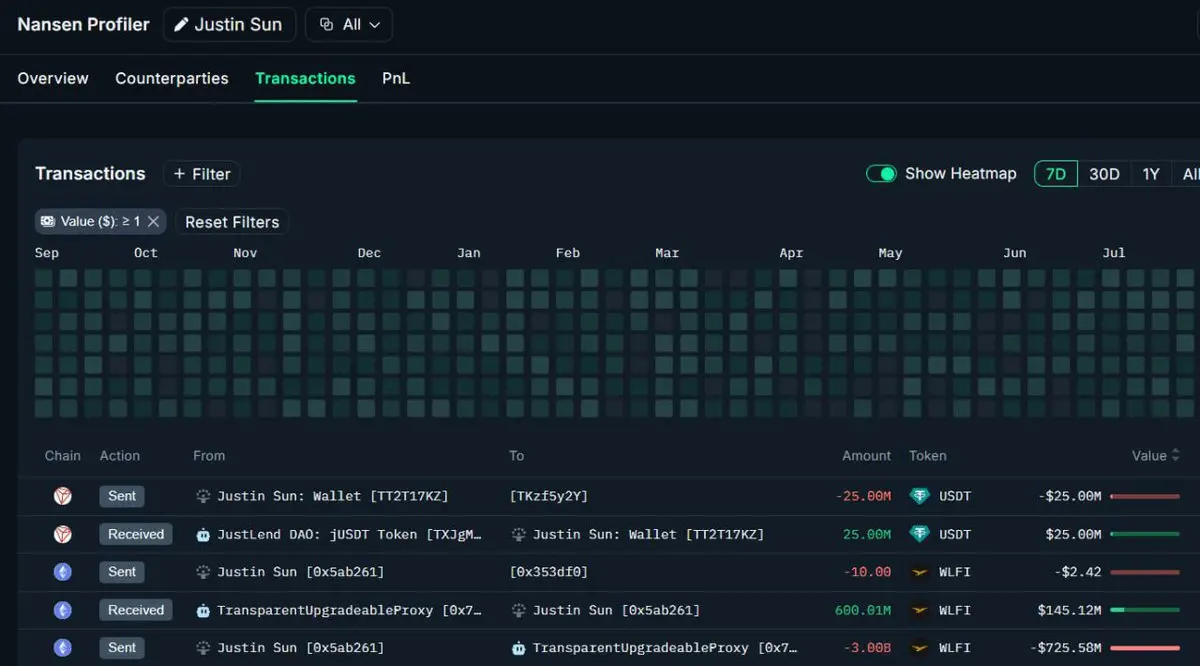Open the [0x353df0] recipient address
The width and height of the screenshot is (1200, 666).
coord(549,572)
